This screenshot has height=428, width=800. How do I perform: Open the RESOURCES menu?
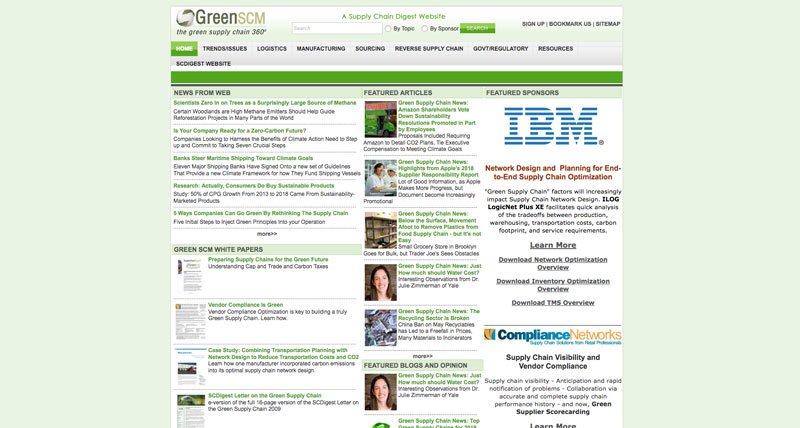click(556, 48)
